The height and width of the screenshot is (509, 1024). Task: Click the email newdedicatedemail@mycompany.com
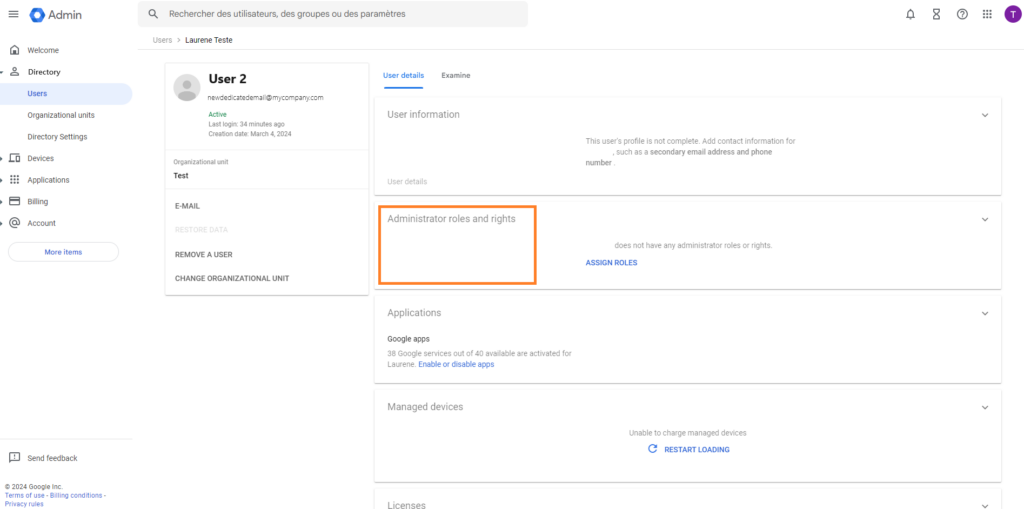(266, 97)
